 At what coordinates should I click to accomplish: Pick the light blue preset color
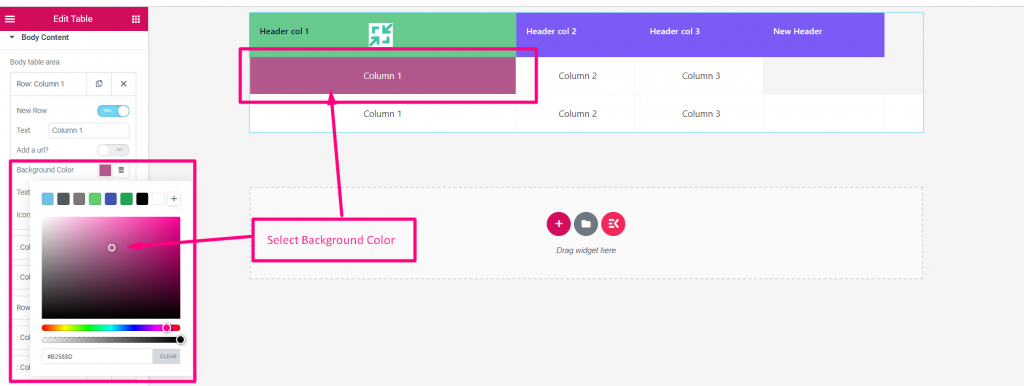[48, 199]
